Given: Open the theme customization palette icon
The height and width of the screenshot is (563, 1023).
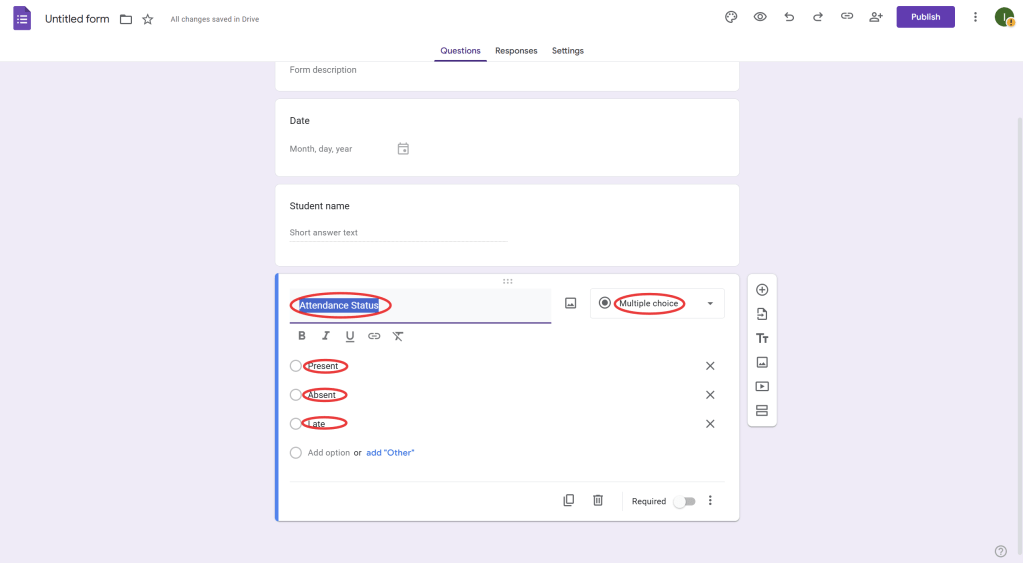Looking at the screenshot, I should [731, 17].
